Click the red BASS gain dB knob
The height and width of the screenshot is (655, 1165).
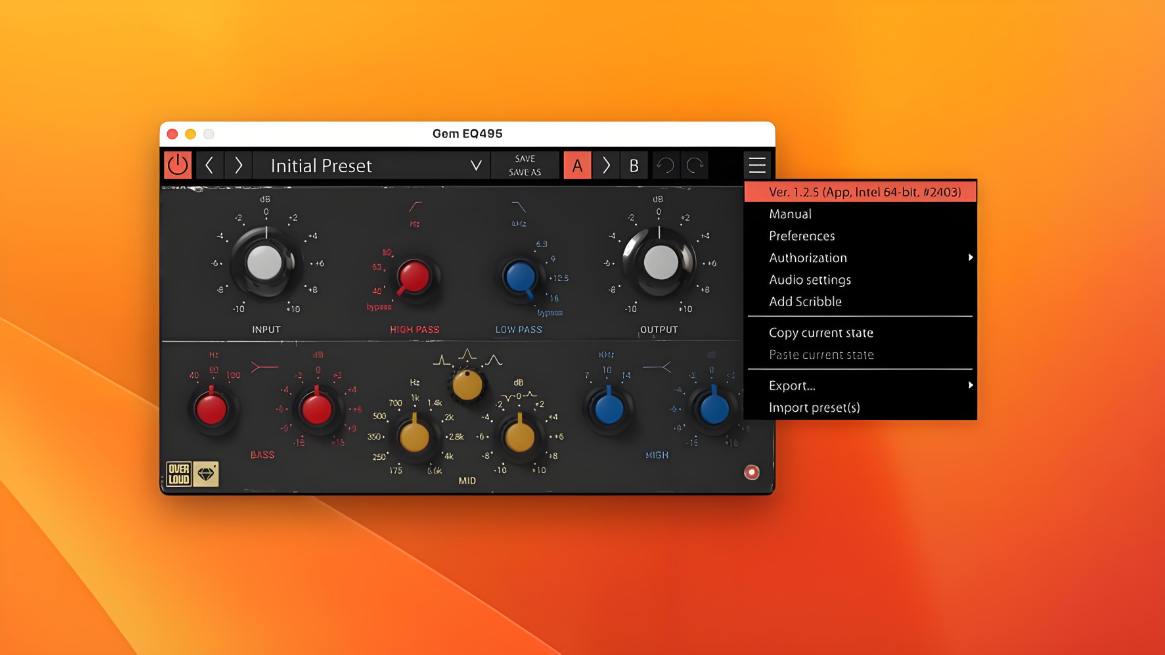pyautogui.click(x=317, y=408)
